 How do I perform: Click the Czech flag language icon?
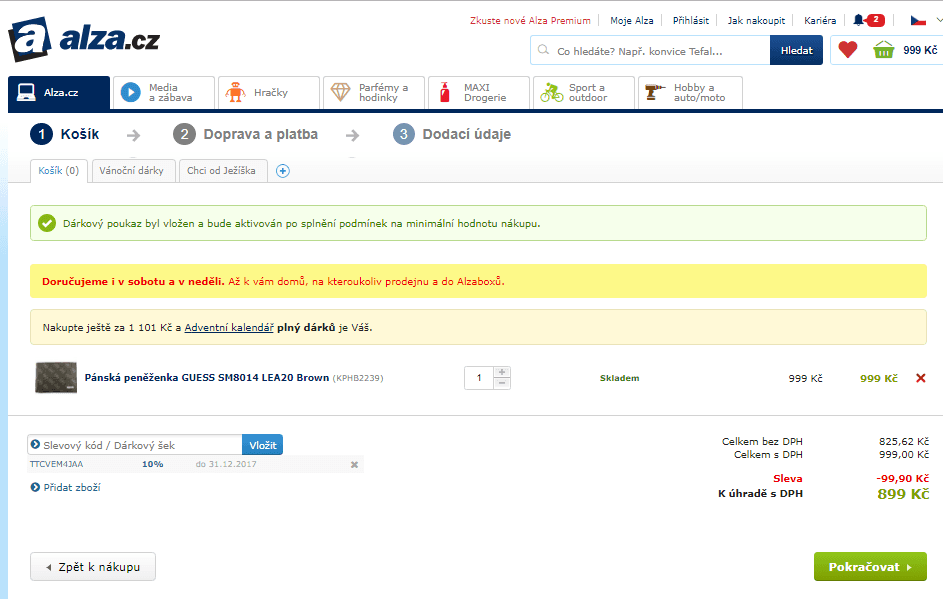click(917, 20)
